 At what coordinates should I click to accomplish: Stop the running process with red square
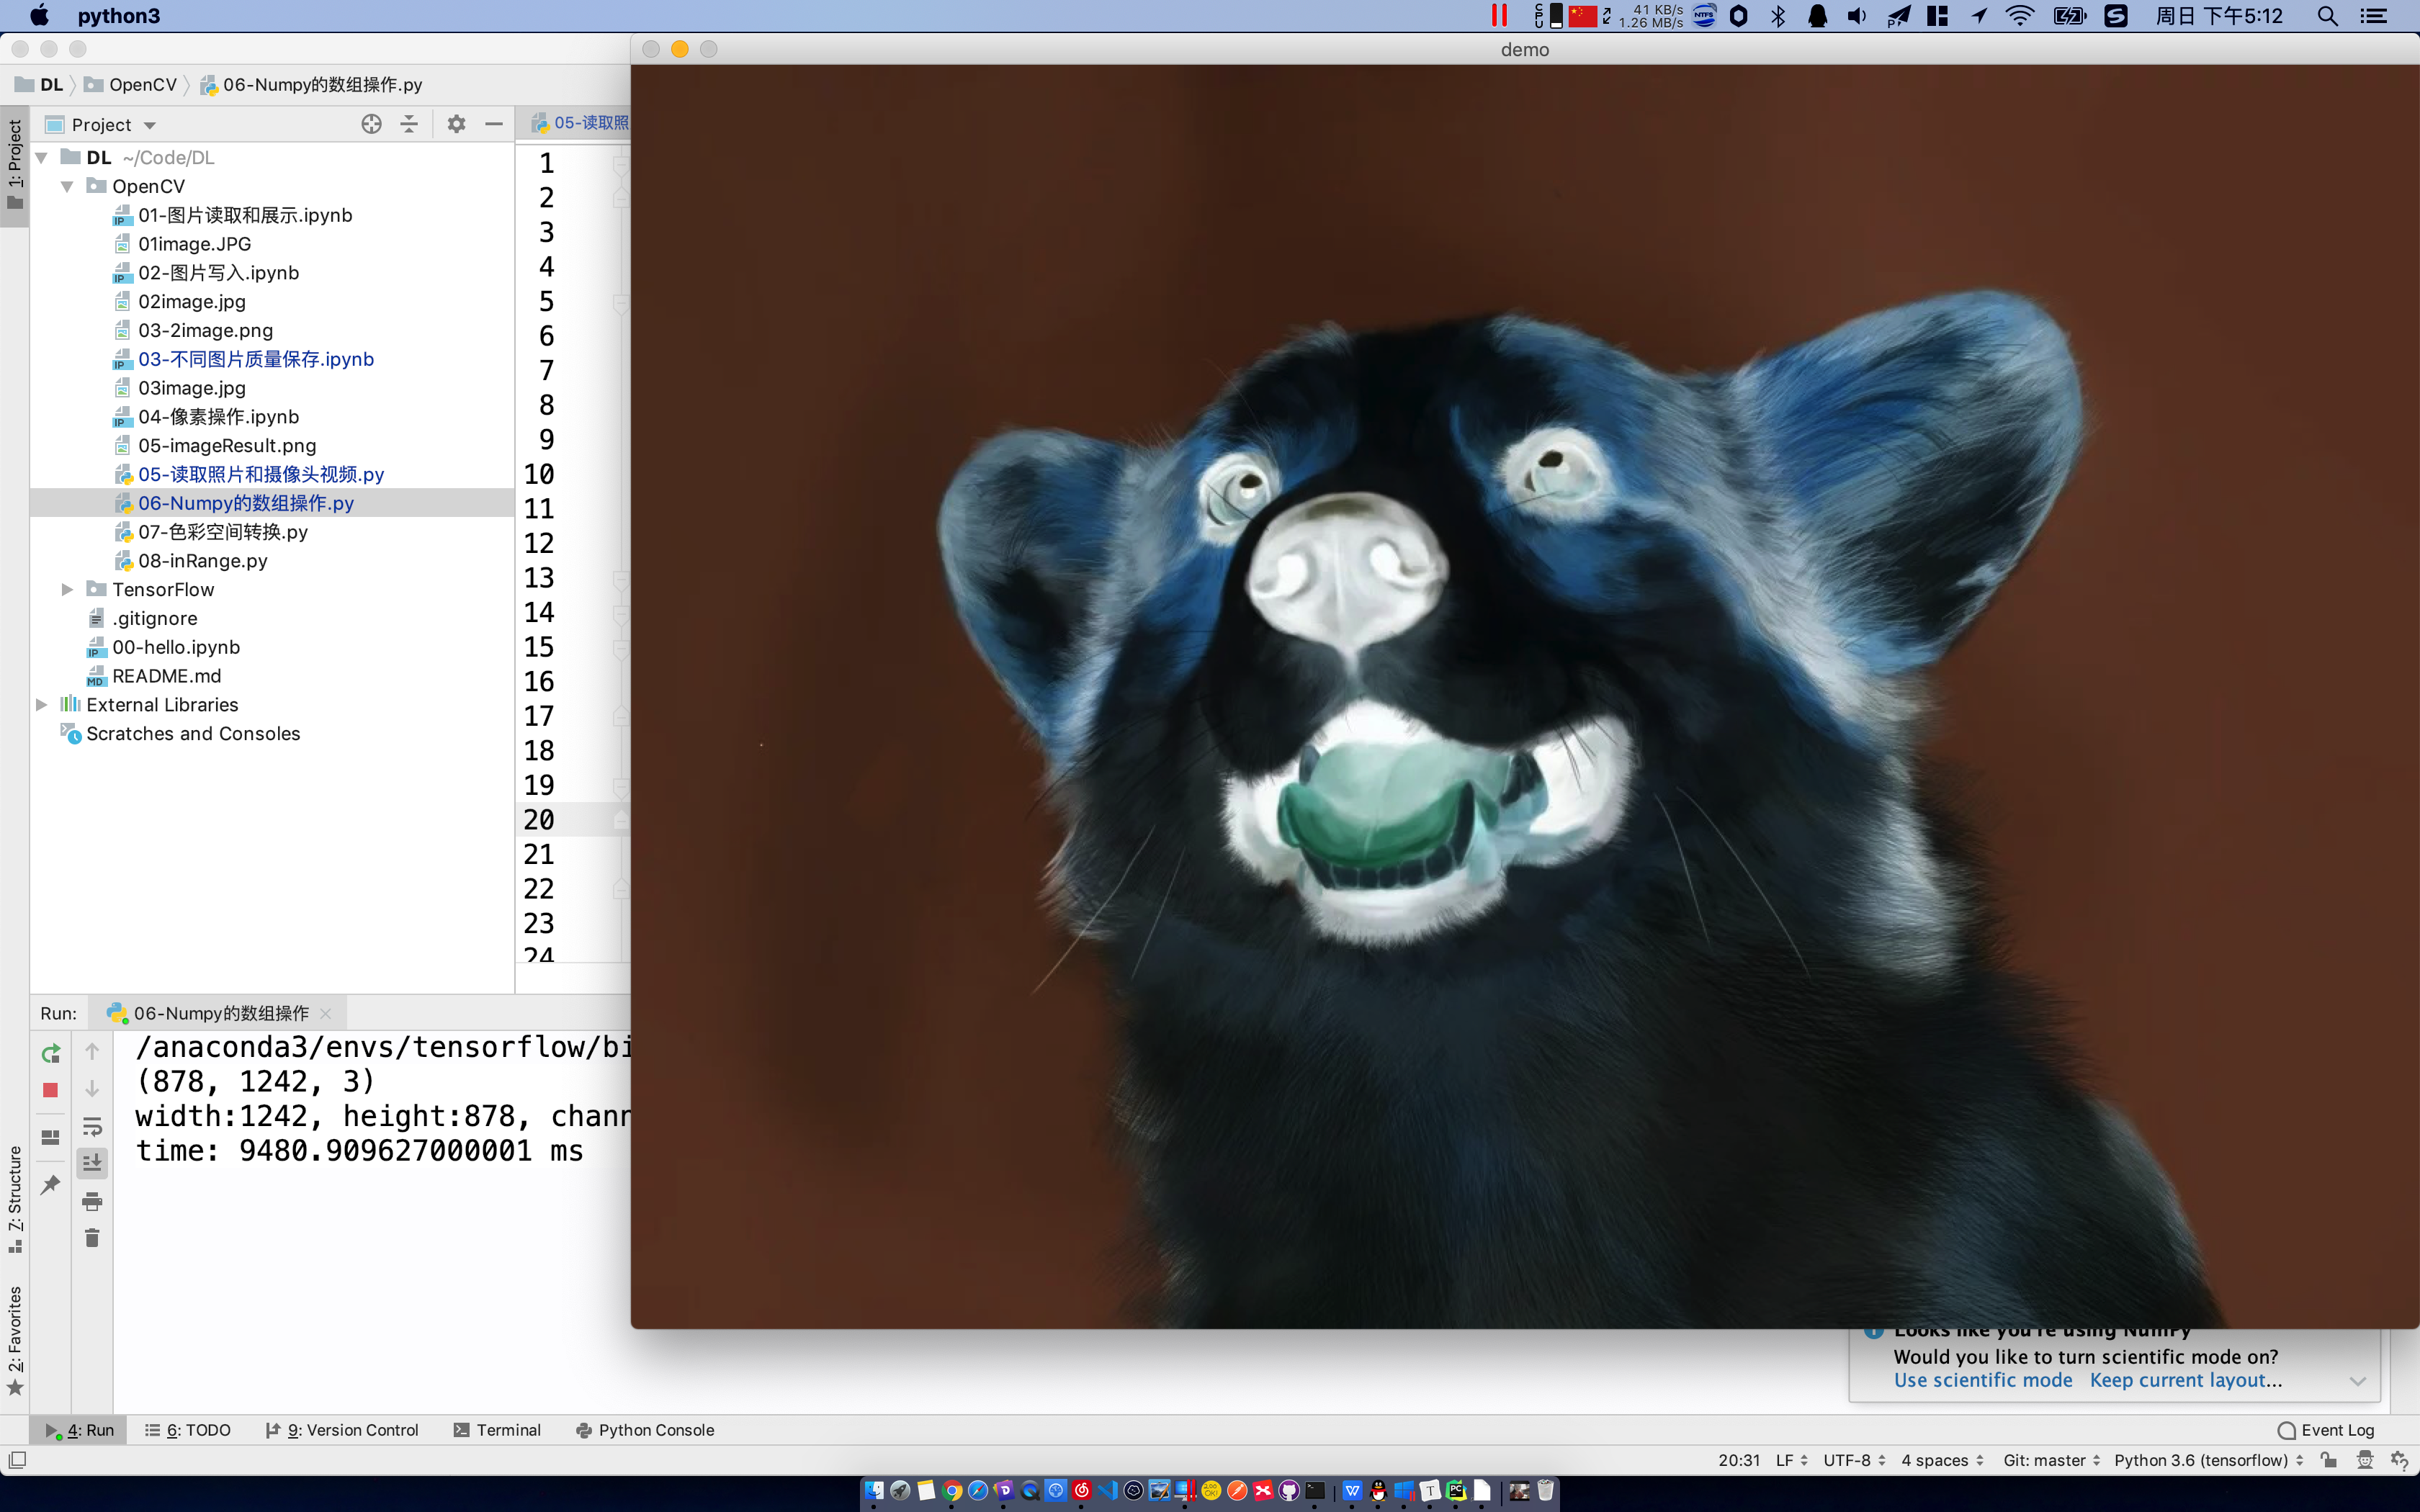50,1090
